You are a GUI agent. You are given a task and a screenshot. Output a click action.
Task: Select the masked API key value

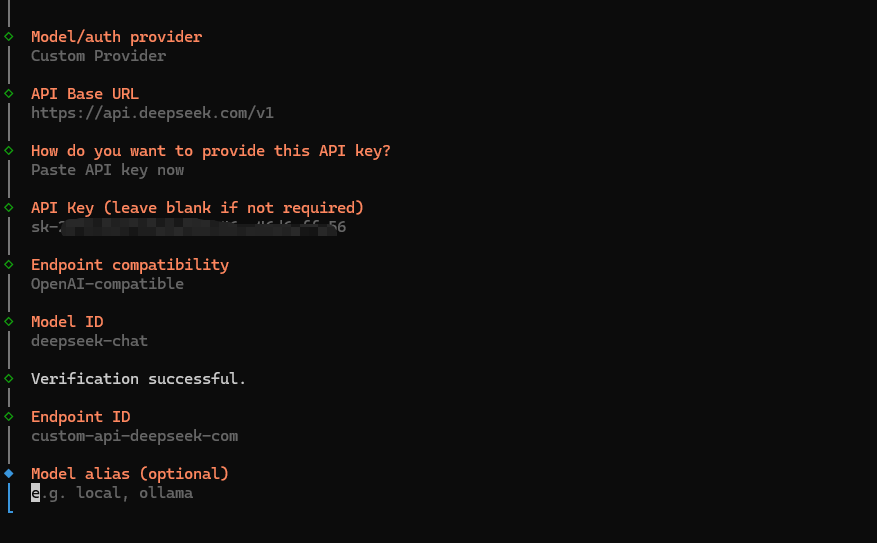(188, 227)
